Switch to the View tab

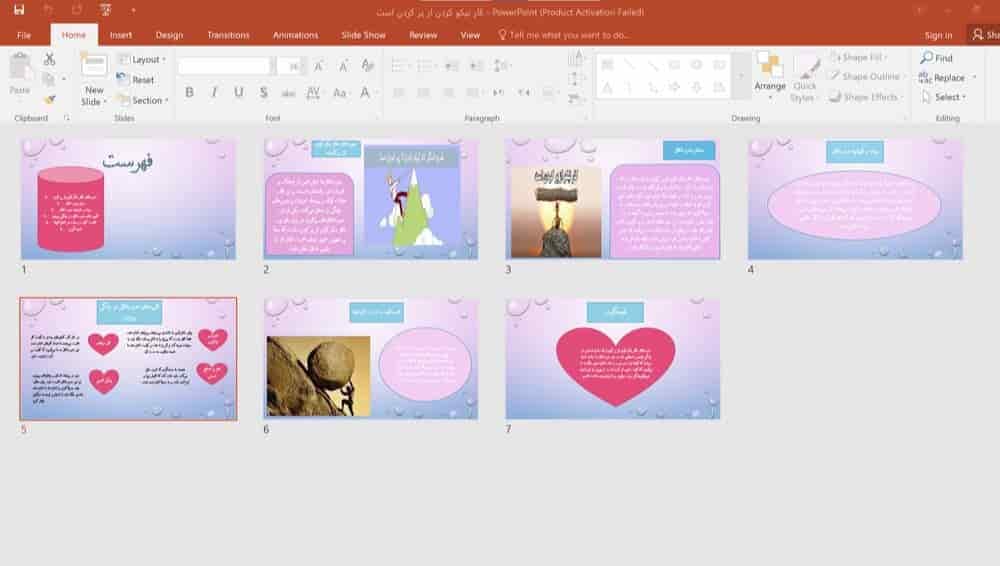pos(470,35)
